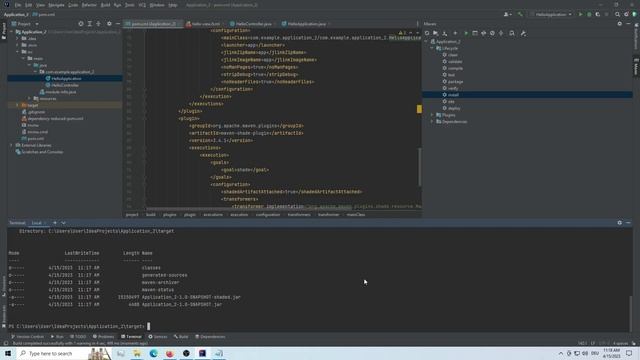Click the Maven find/analyze dependencies icon
The height and width of the screenshot is (360, 640).
coord(512,33)
